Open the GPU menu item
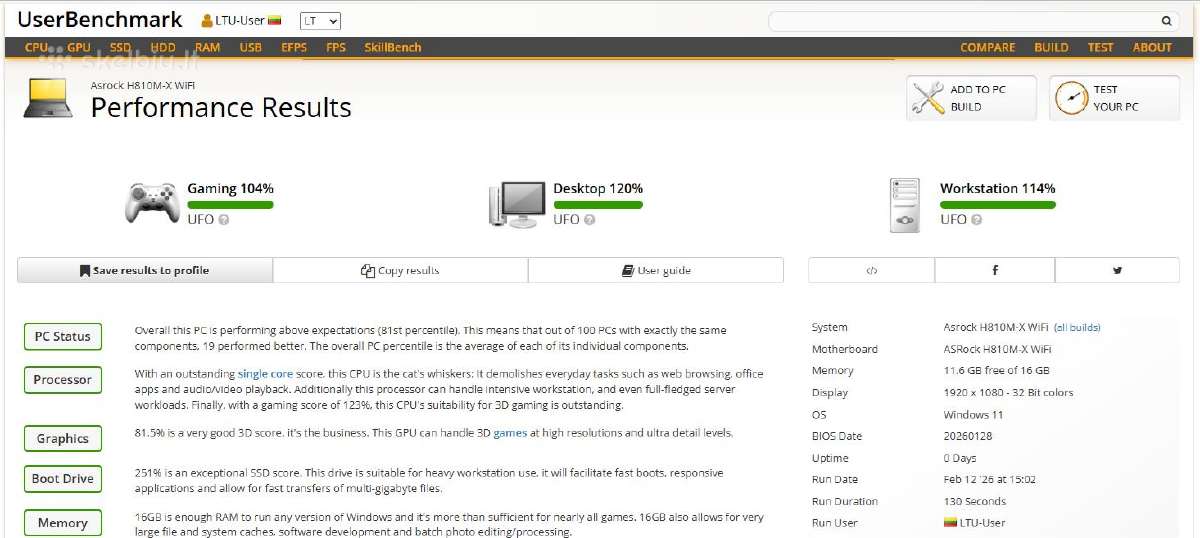The image size is (1200, 538). point(79,47)
